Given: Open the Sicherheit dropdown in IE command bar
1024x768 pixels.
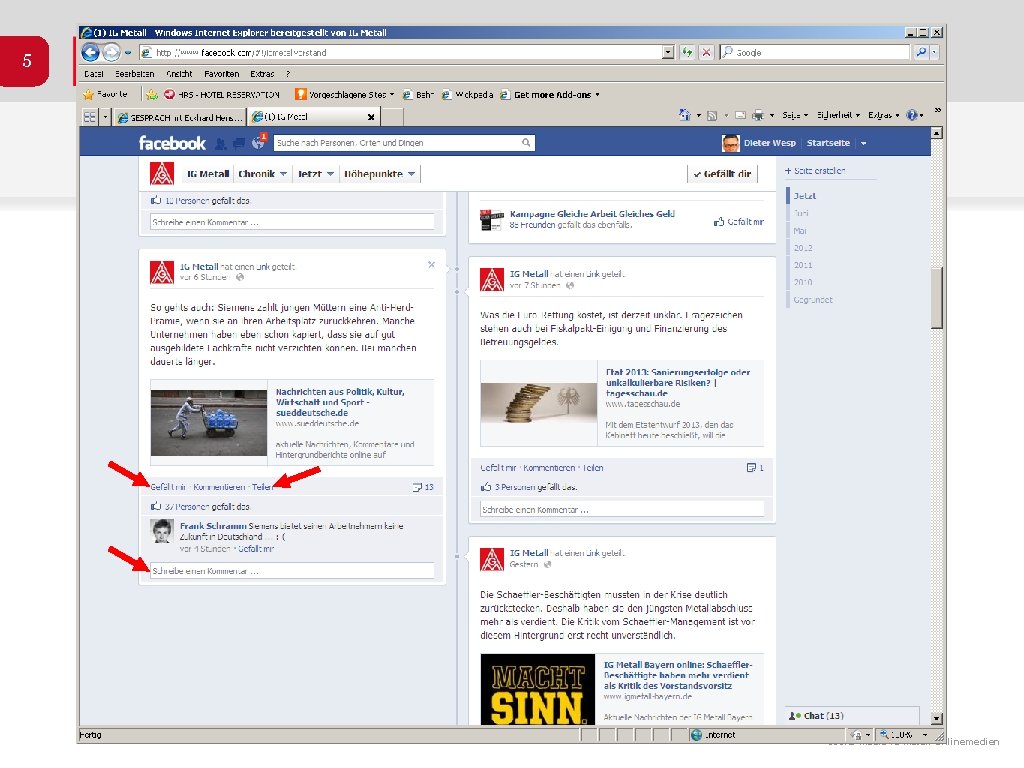Looking at the screenshot, I should click(838, 115).
